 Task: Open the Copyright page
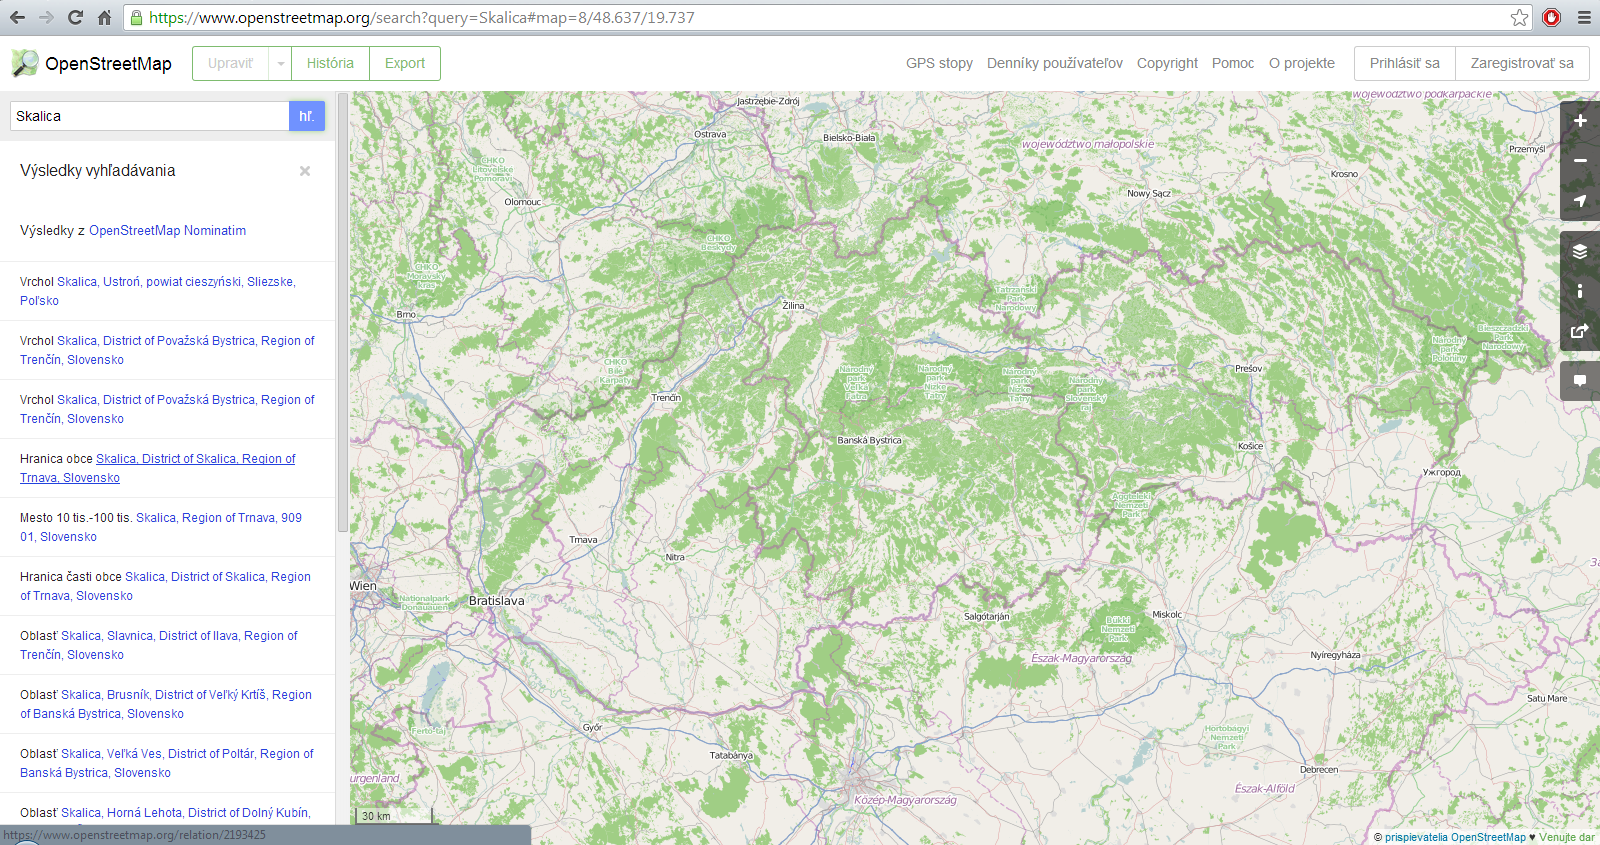pos(1167,63)
